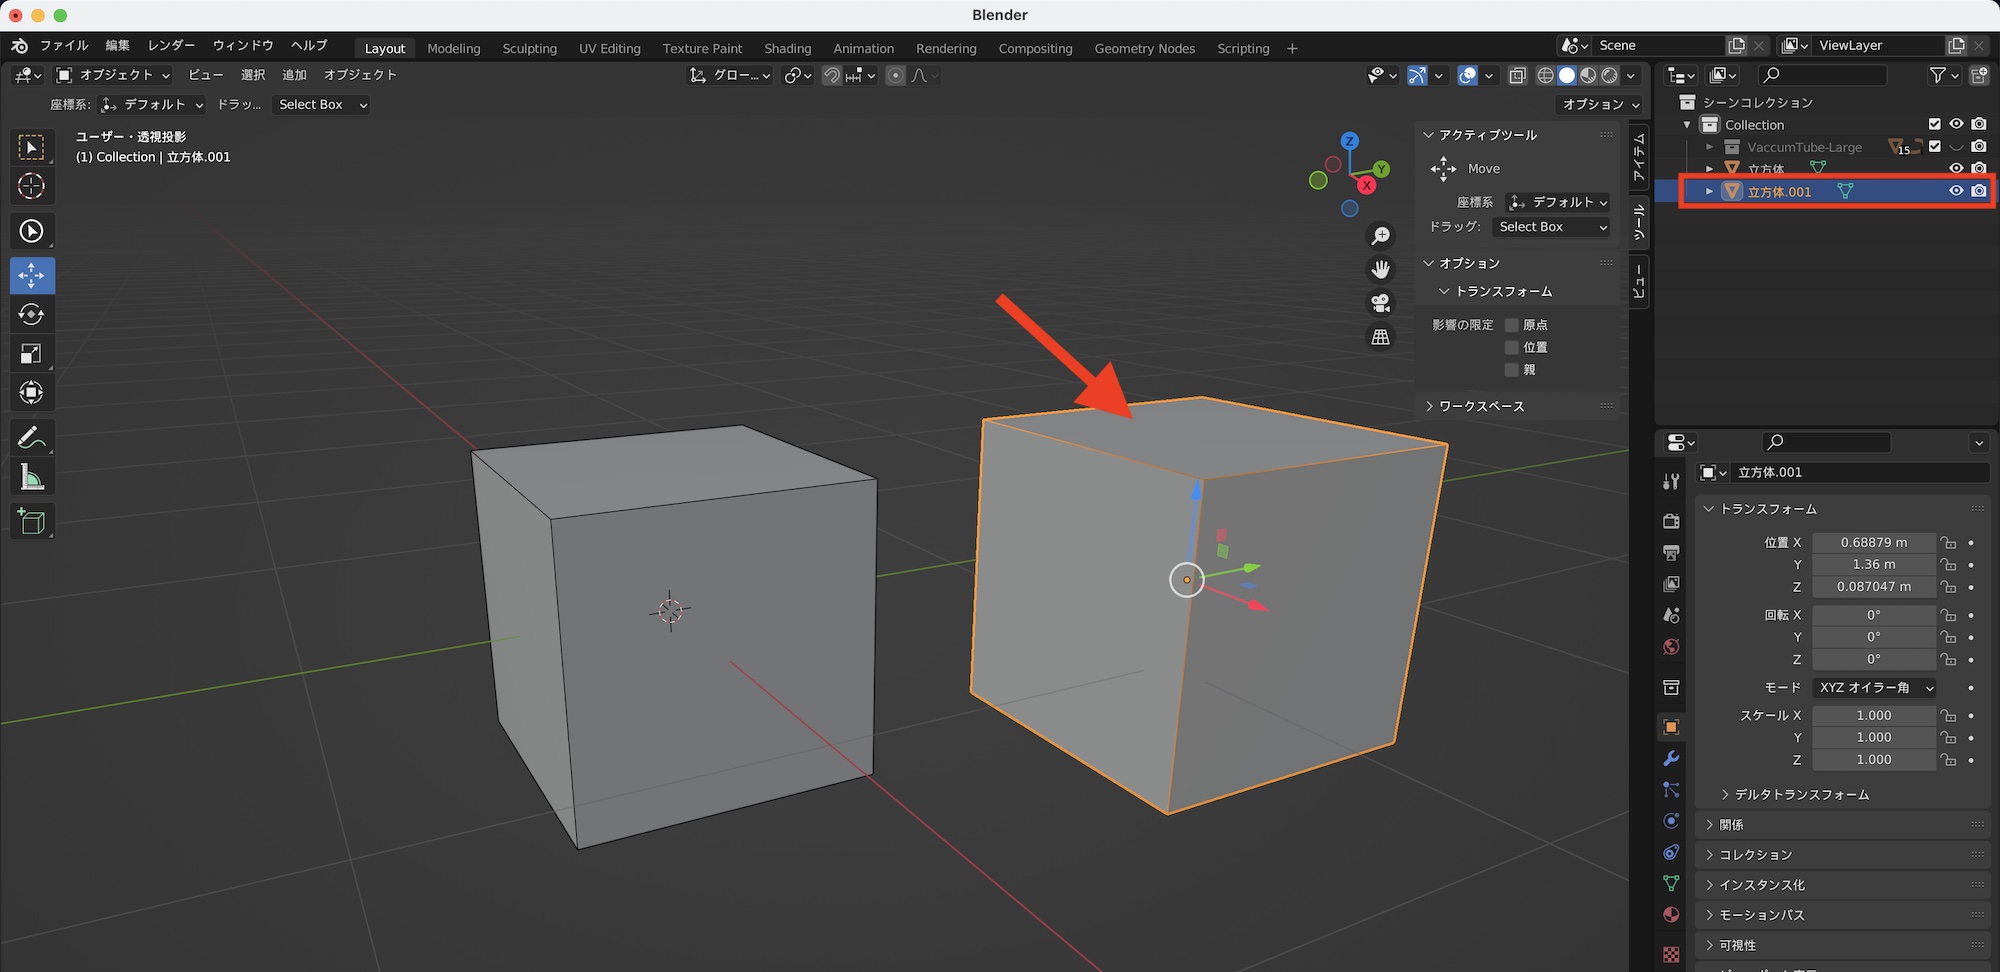Open the レンダー menu
Viewport: 2000px width, 972px height.
click(x=171, y=46)
